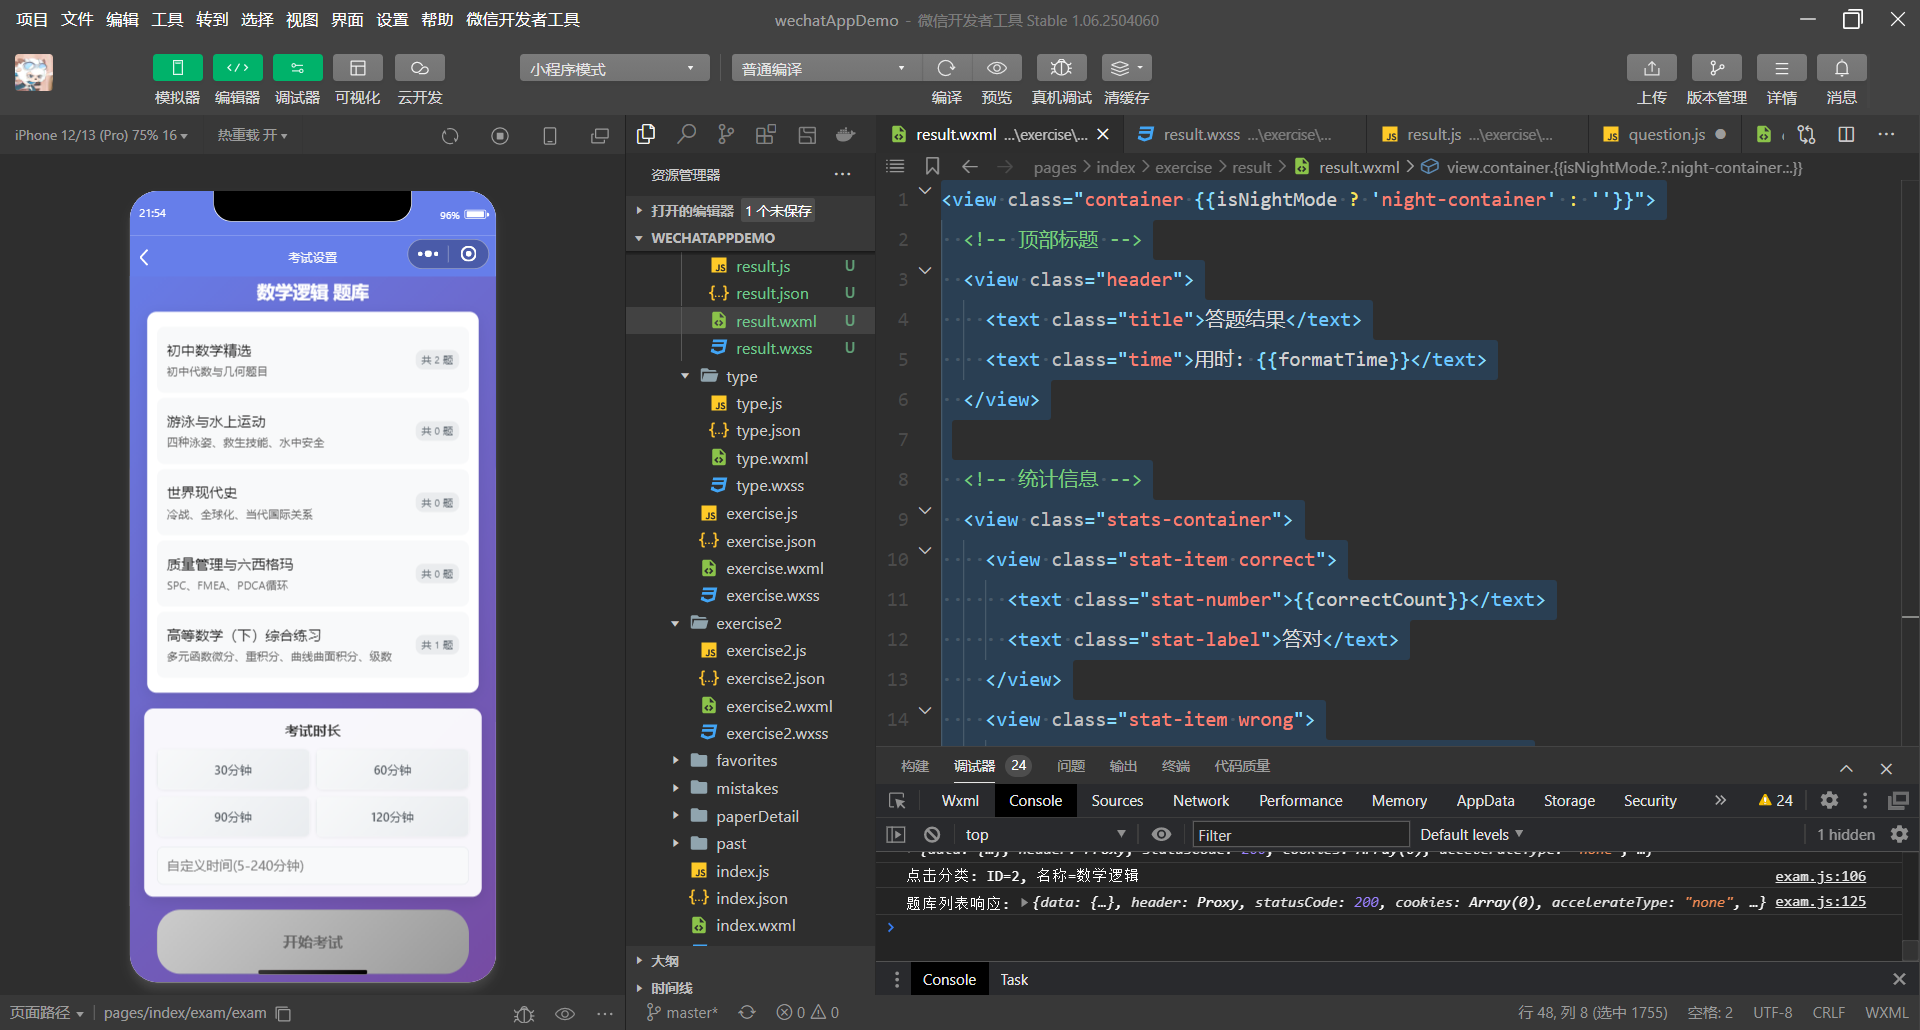Navigate back in editor history
This screenshot has width=1920, height=1030.
pyautogui.click(x=969, y=166)
